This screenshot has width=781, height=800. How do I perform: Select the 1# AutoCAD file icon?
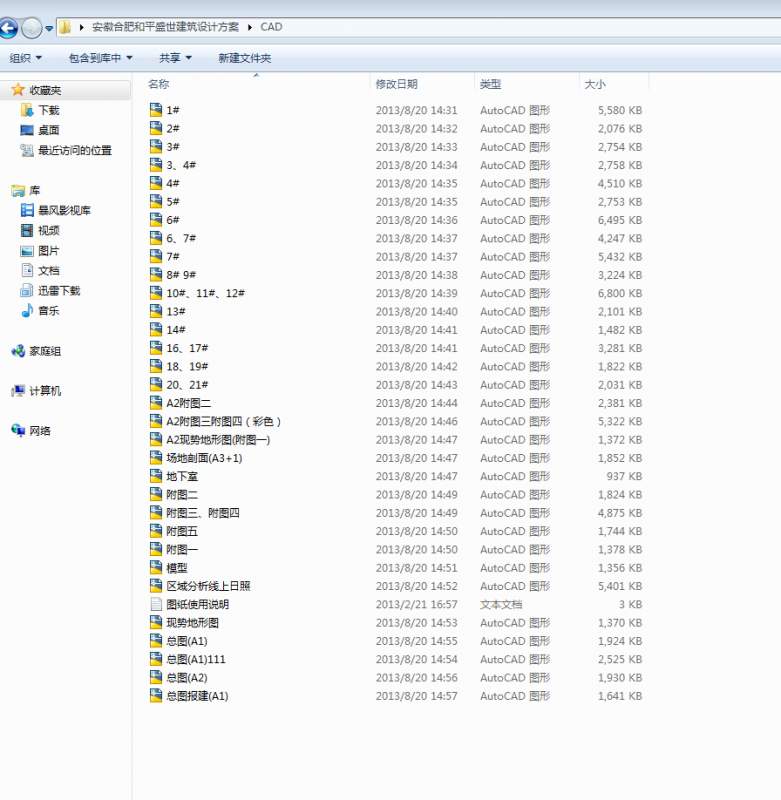coord(156,110)
